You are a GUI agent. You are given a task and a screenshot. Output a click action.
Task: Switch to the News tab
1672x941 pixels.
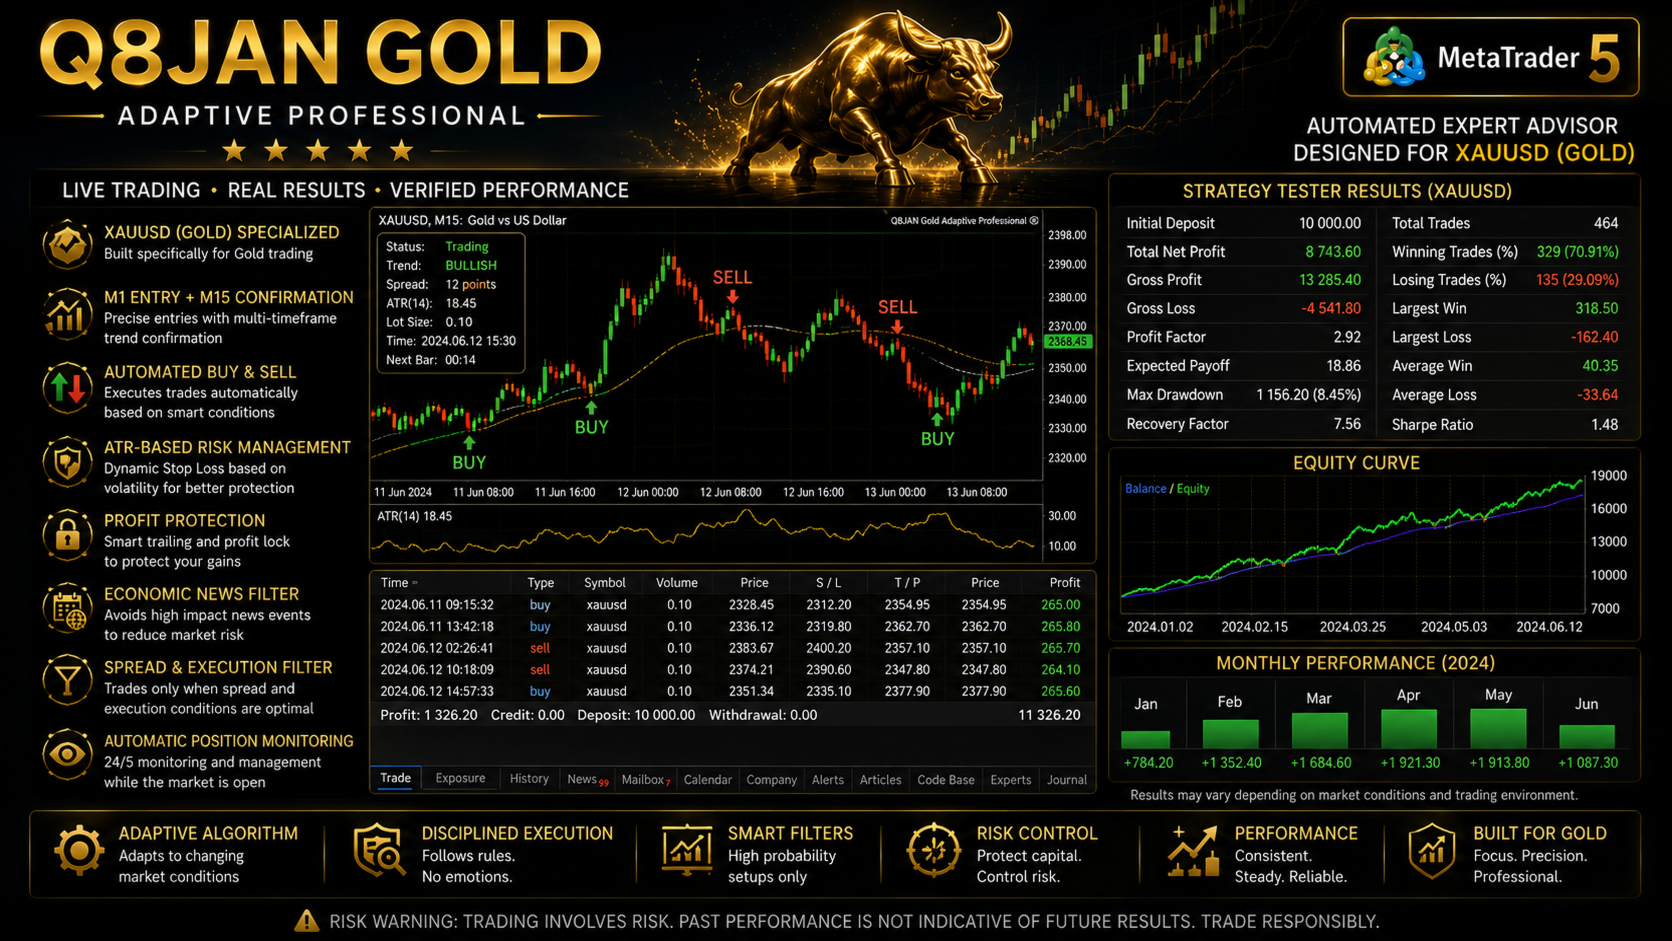tap(586, 779)
